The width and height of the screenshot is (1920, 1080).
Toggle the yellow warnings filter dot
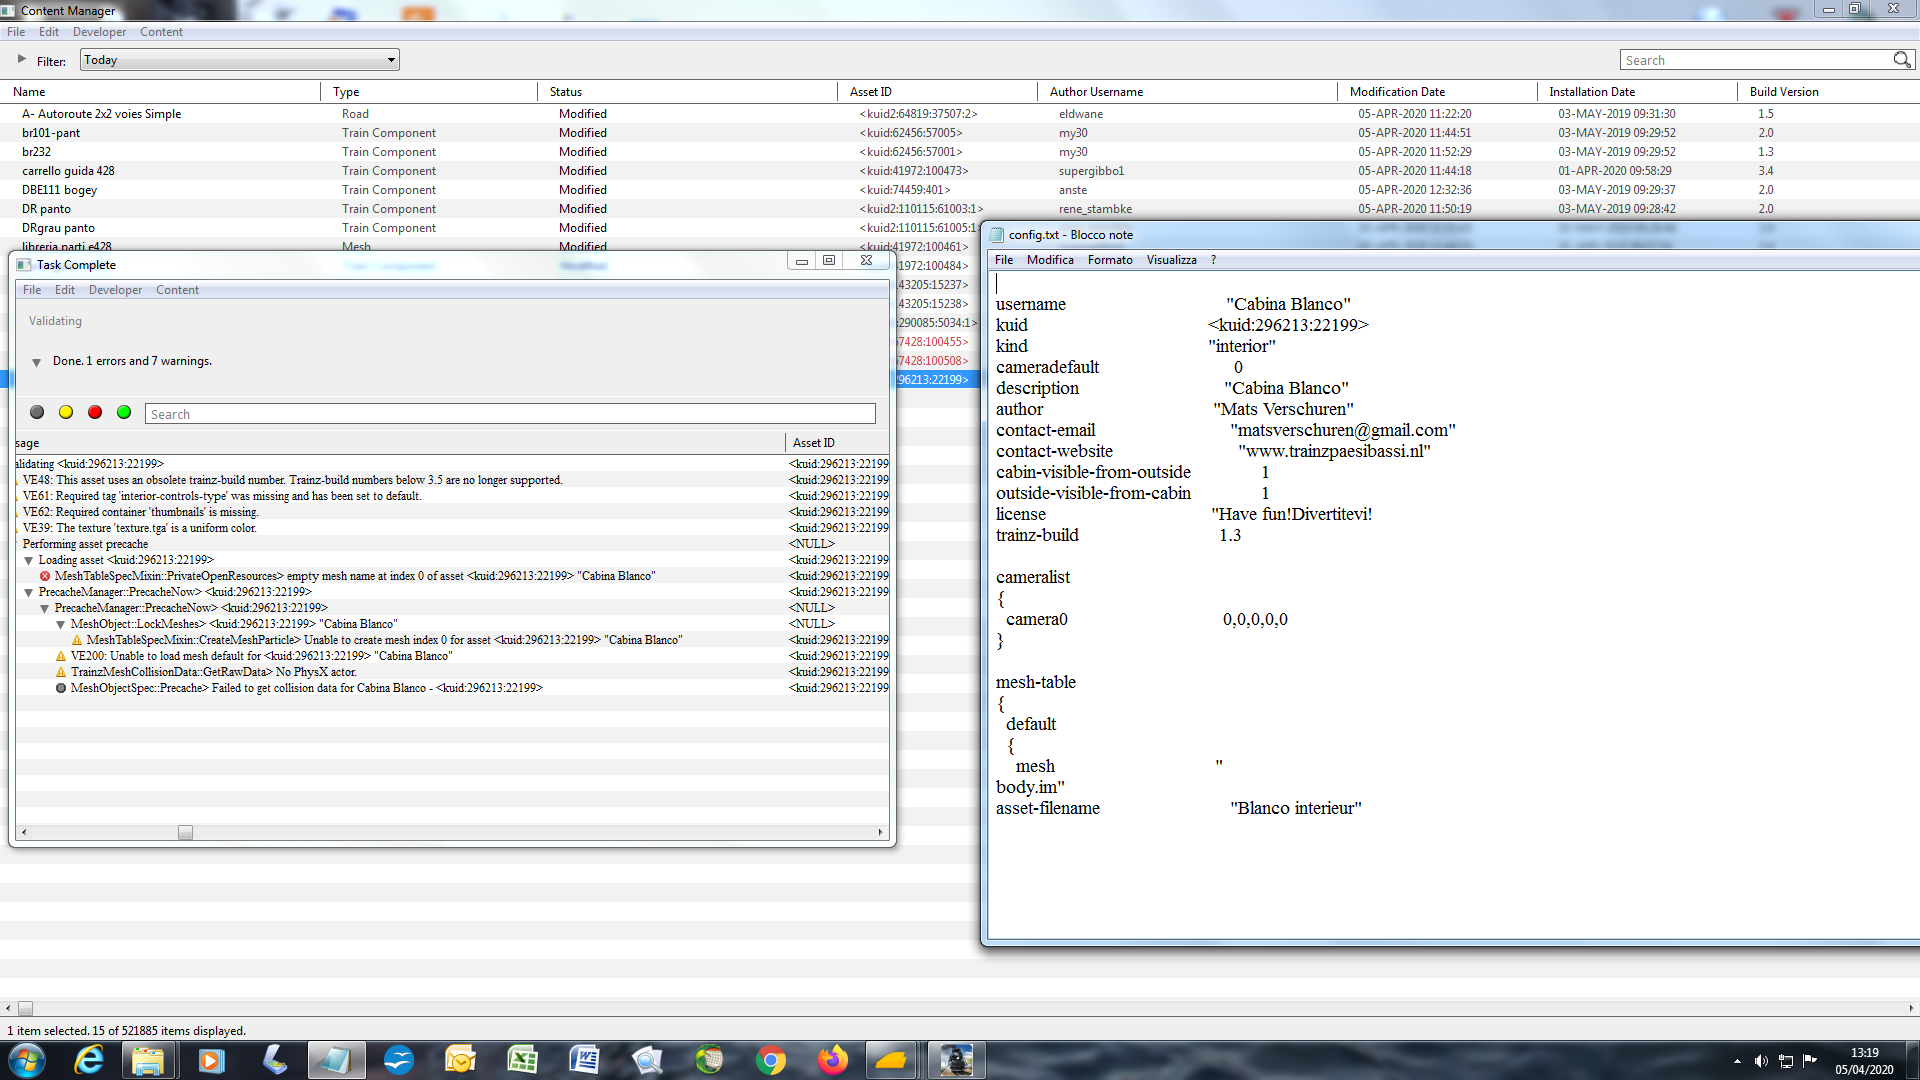pos(66,412)
